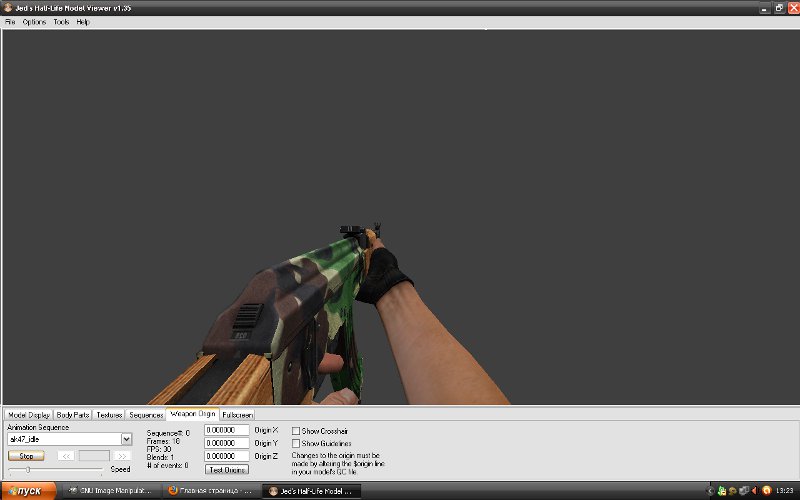Switch to the Fullscreen tab
Viewport: 800px width, 500px height.
[x=237, y=415]
